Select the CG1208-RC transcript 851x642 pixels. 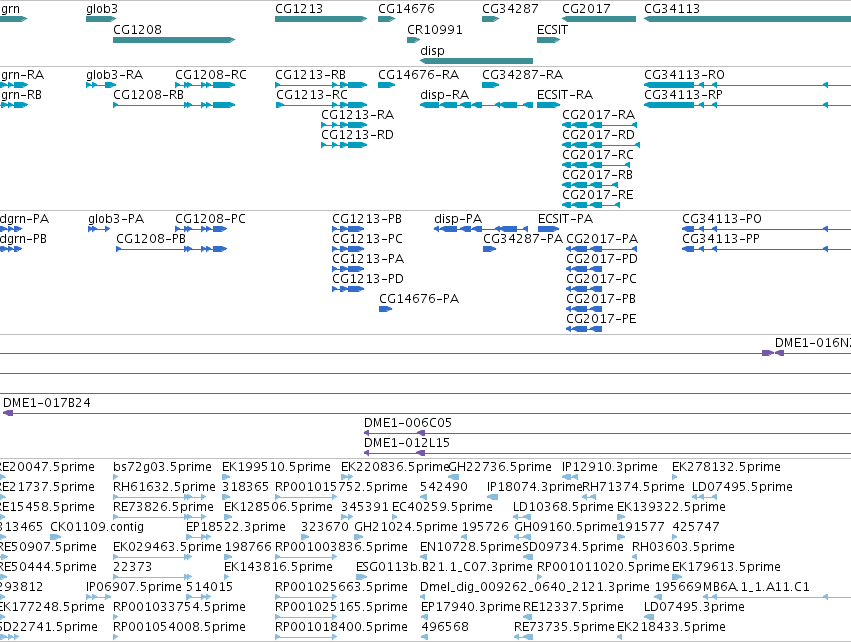tap(205, 85)
